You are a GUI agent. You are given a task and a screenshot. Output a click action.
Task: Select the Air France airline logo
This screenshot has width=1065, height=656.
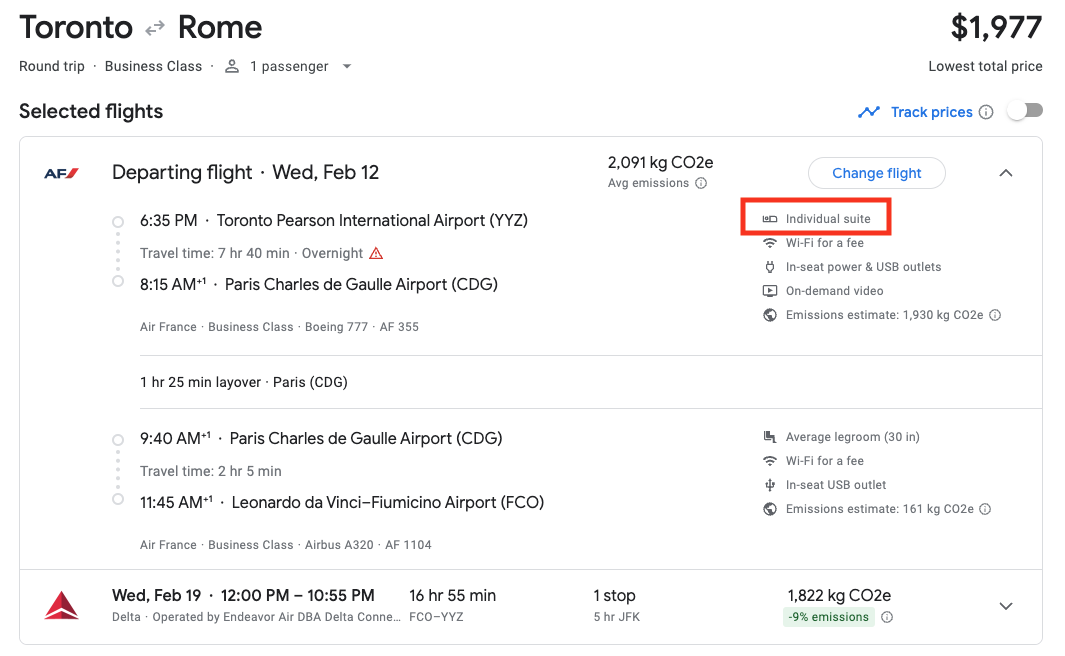pyautogui.click(x=62, y=171)
